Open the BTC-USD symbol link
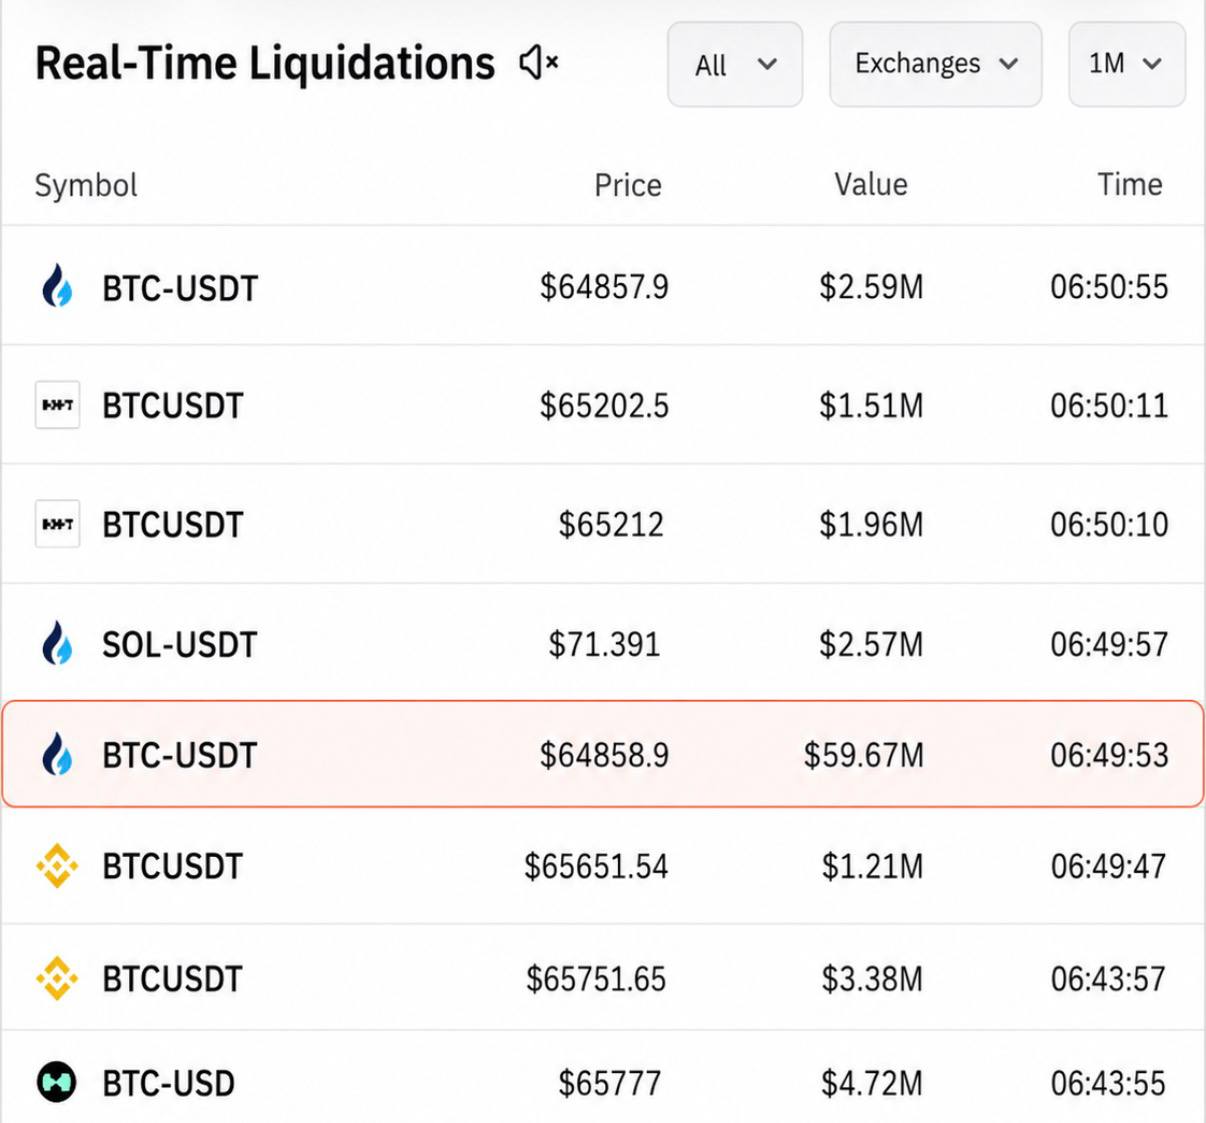 (168, 1083)
